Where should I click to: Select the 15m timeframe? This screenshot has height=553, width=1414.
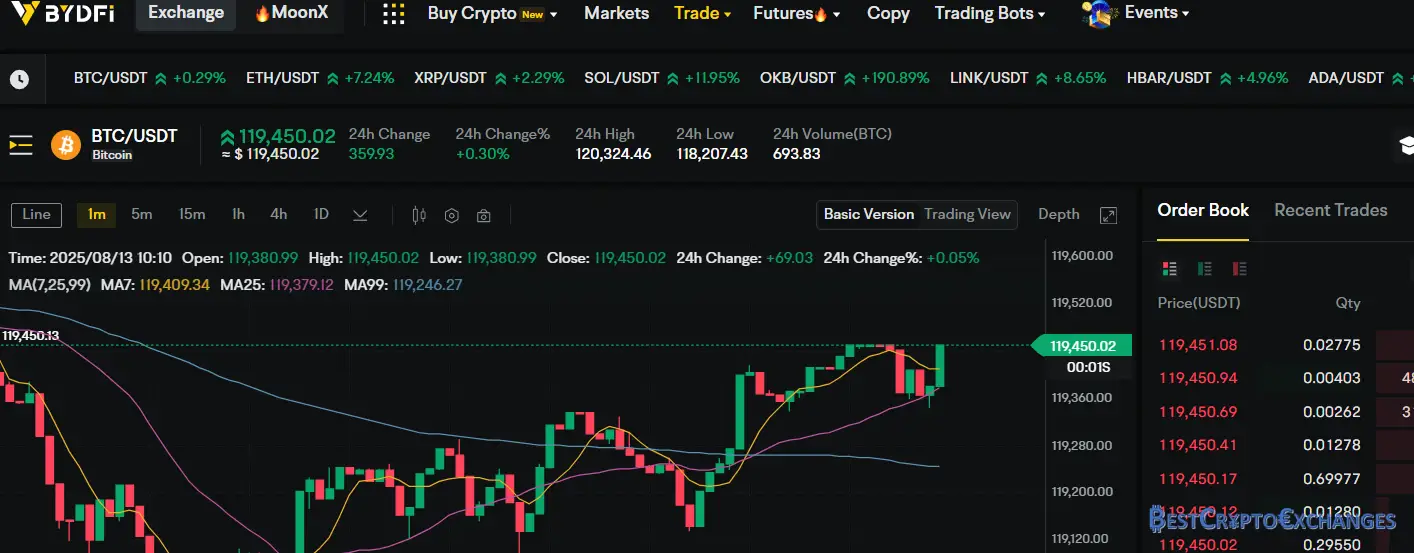[x=192, y=214]
